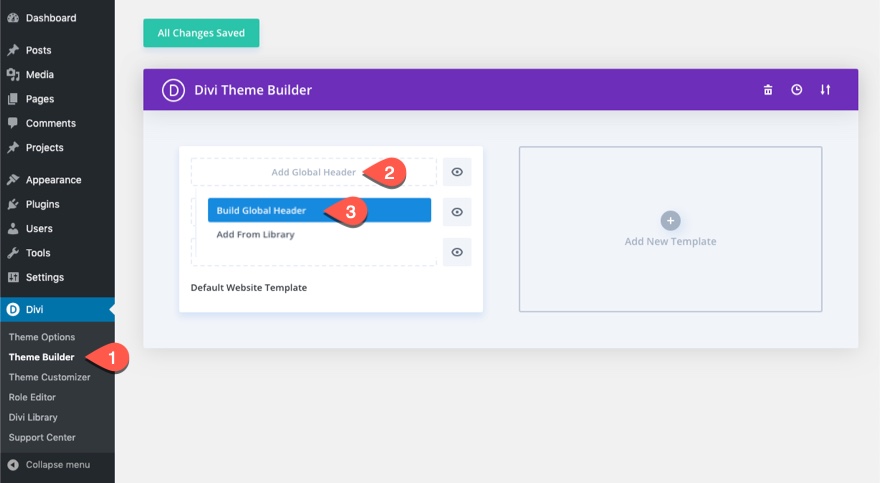Click the All Changes Saved button

pos(201,33)
